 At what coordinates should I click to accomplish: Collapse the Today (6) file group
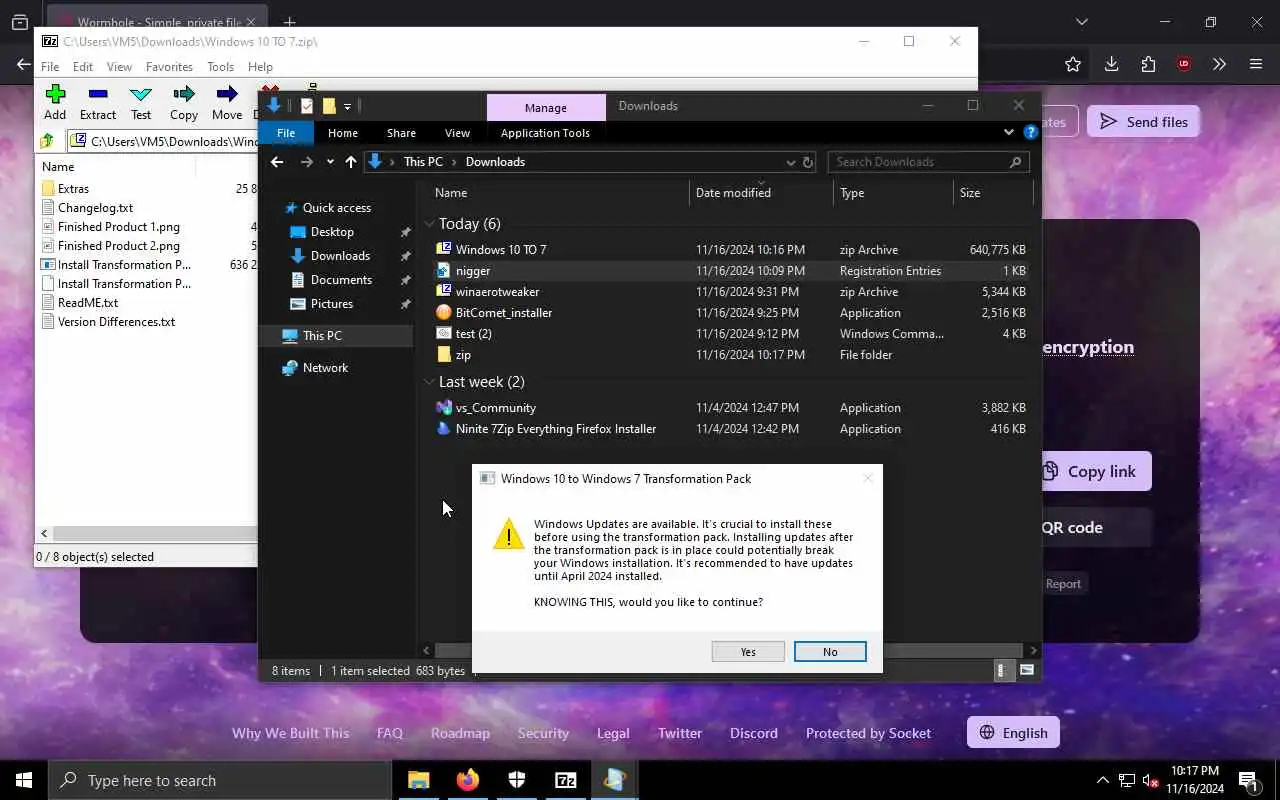(x=429, y=224)
